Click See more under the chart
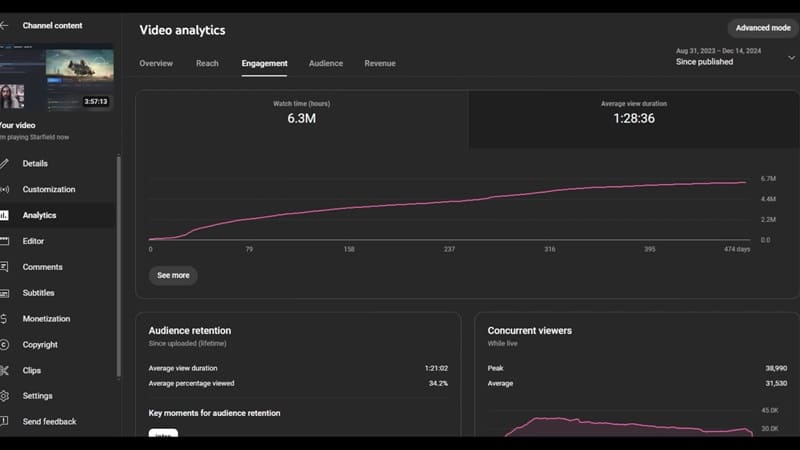 173,275
